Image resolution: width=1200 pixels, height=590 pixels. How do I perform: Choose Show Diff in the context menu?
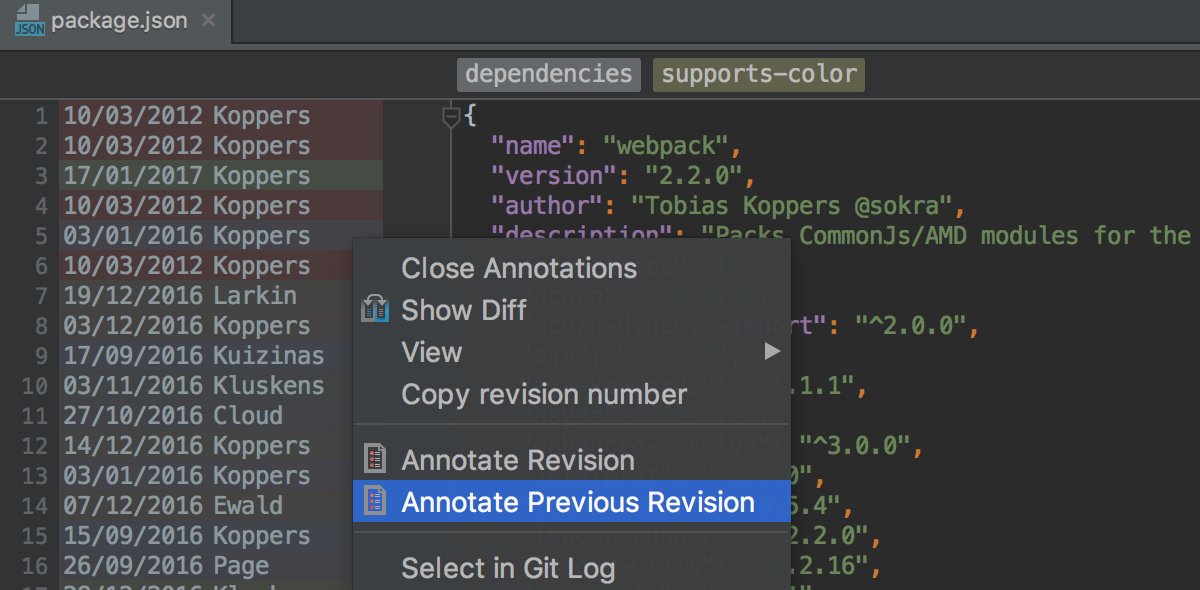[x=571, y=310]
